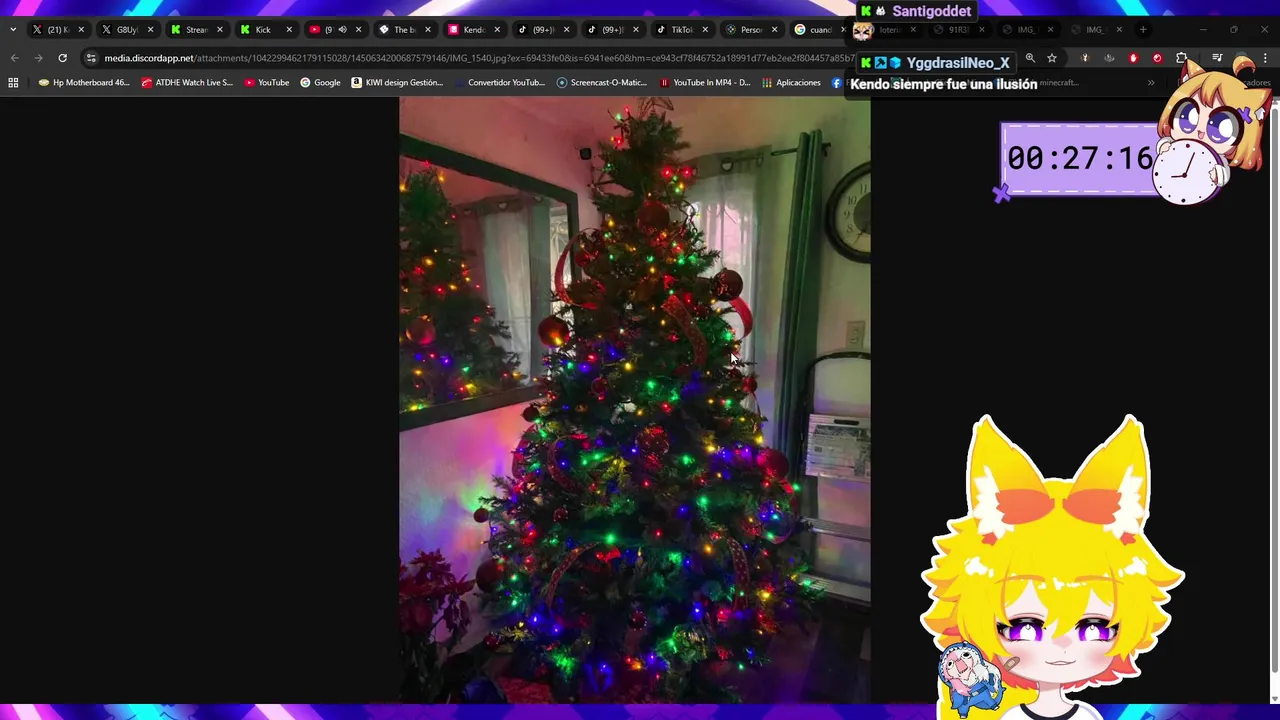The height and width of the screenshot is (720, 1280).
Task: Close the Google tab titled cuand
Action: pyautogui.click(x=843, y=30)
